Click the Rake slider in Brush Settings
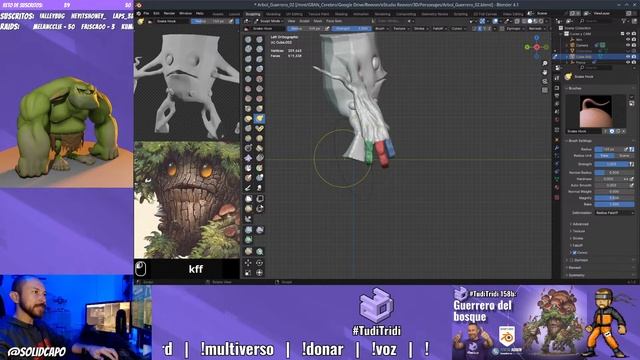This screenshot has width=640, height=360. [x=614, y=204]
